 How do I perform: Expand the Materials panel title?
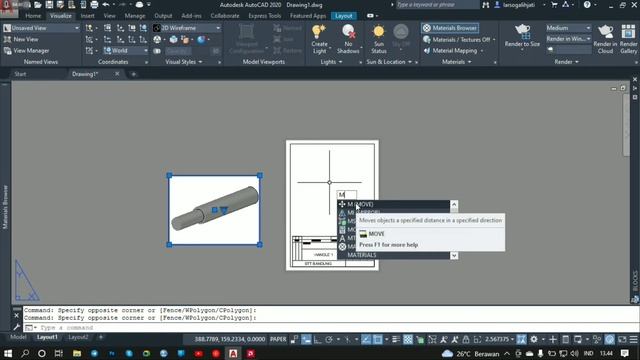coord(456,62)
